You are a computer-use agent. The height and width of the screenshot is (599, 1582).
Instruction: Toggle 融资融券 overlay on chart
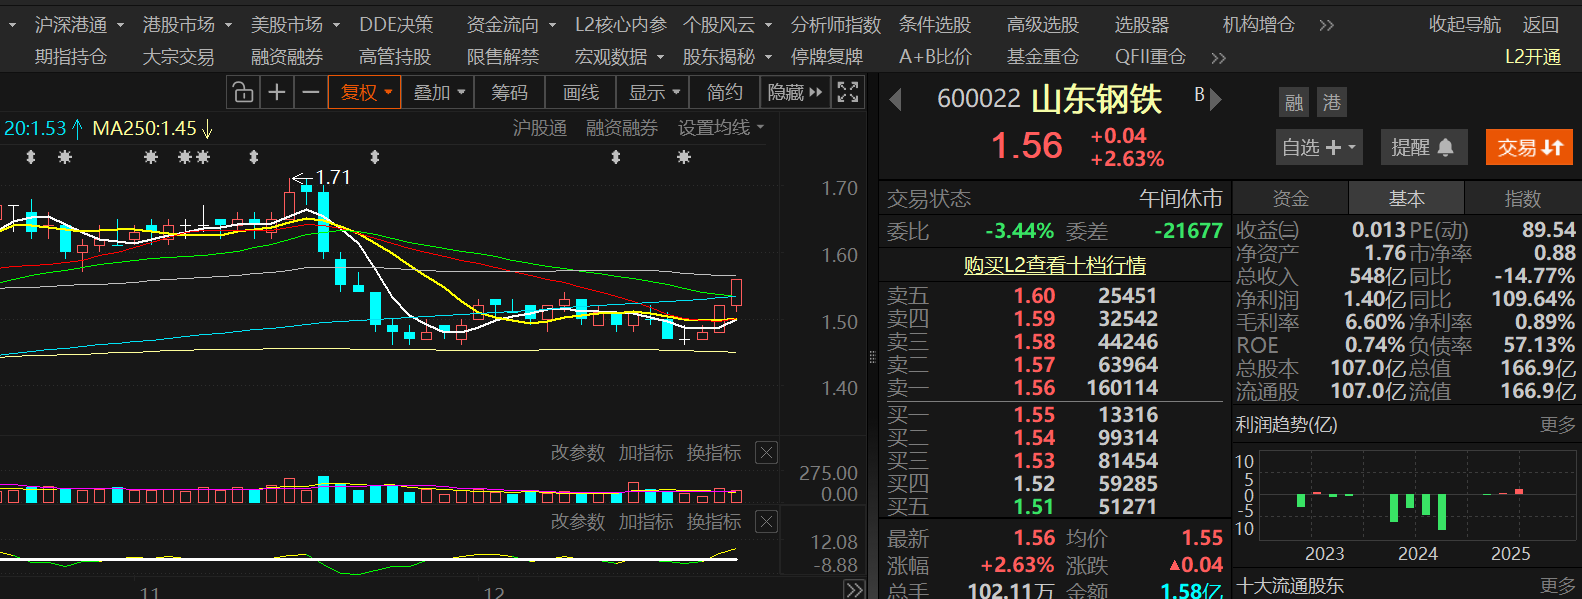tap(622, 128)
